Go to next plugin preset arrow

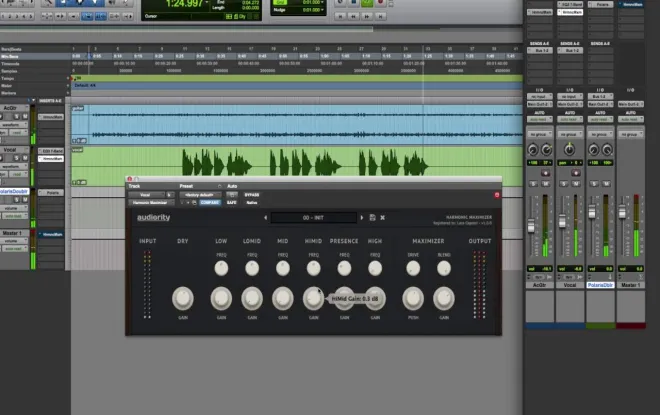pyautogui.click(x=362, y=218)
